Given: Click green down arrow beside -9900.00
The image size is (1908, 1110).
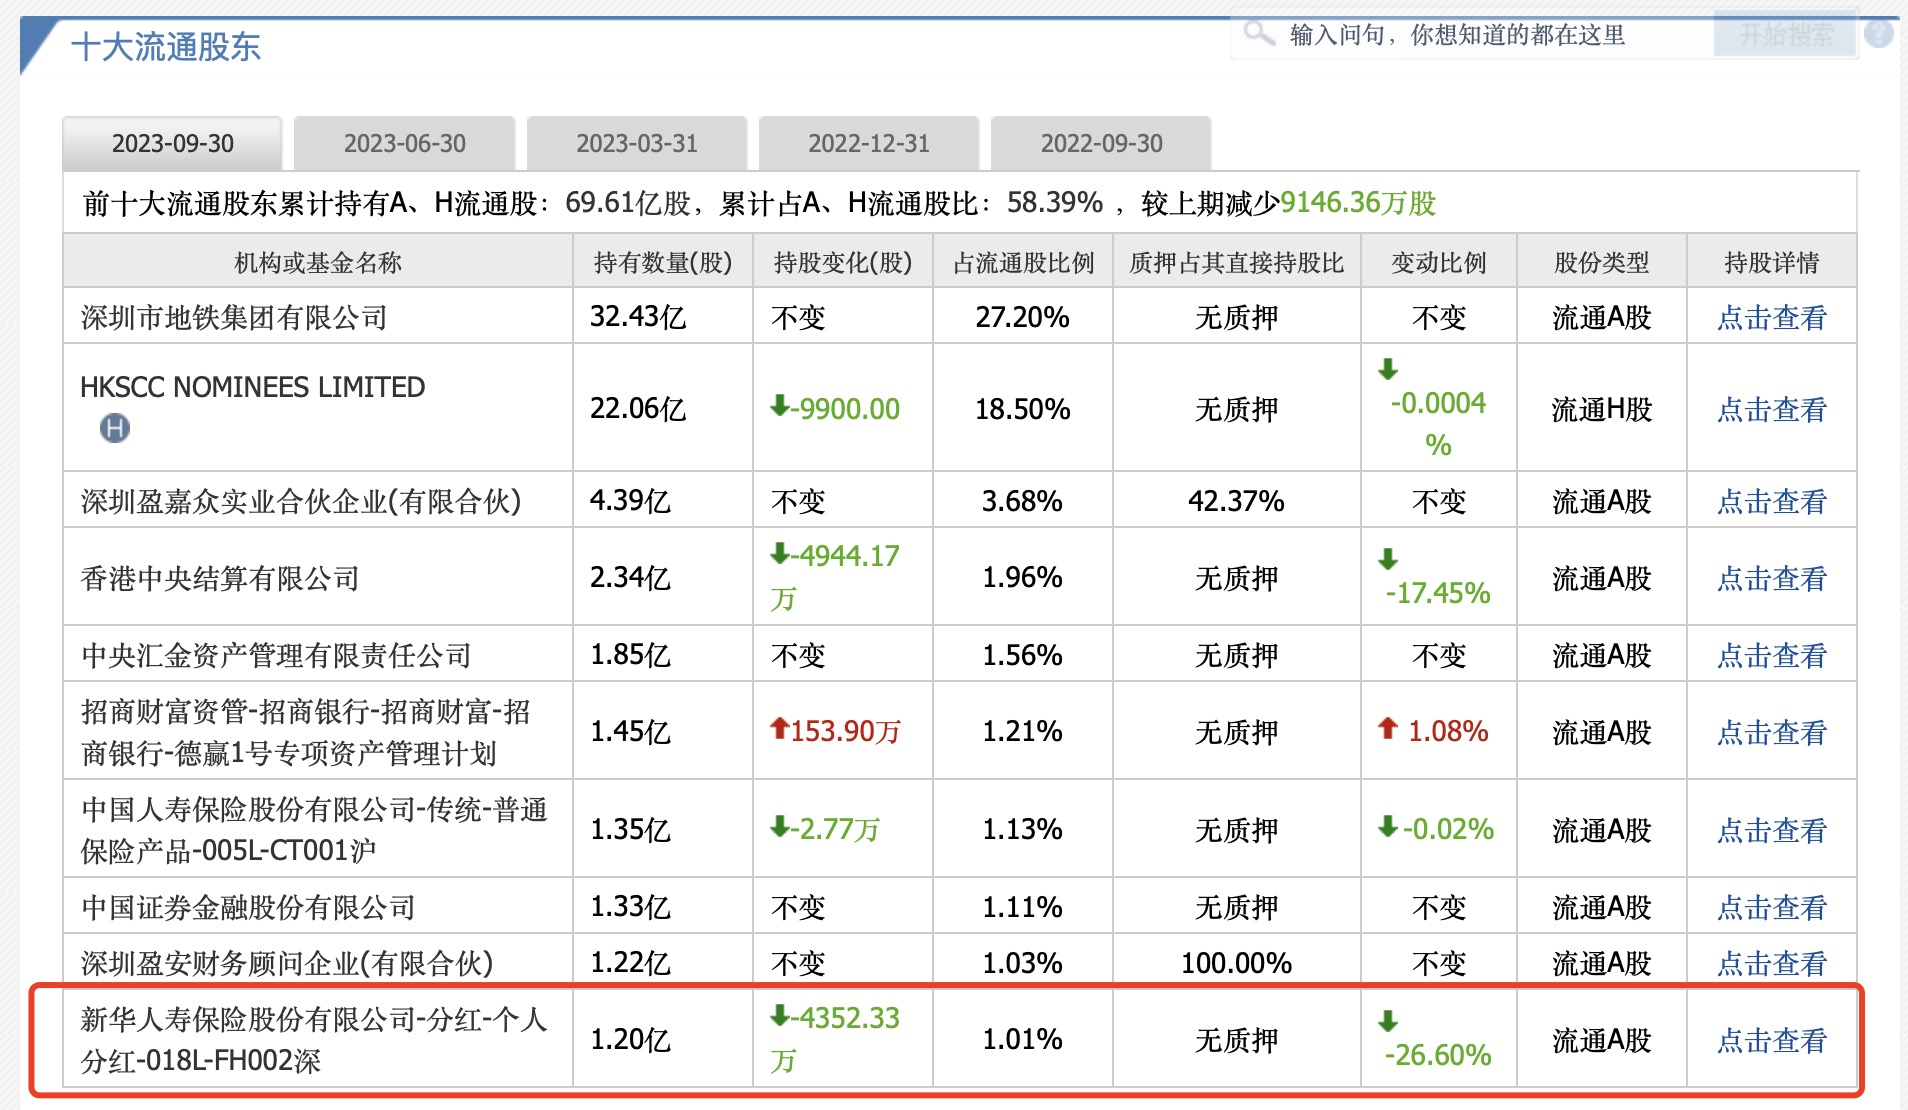Looking at the screenshot, I should (780, 406).
